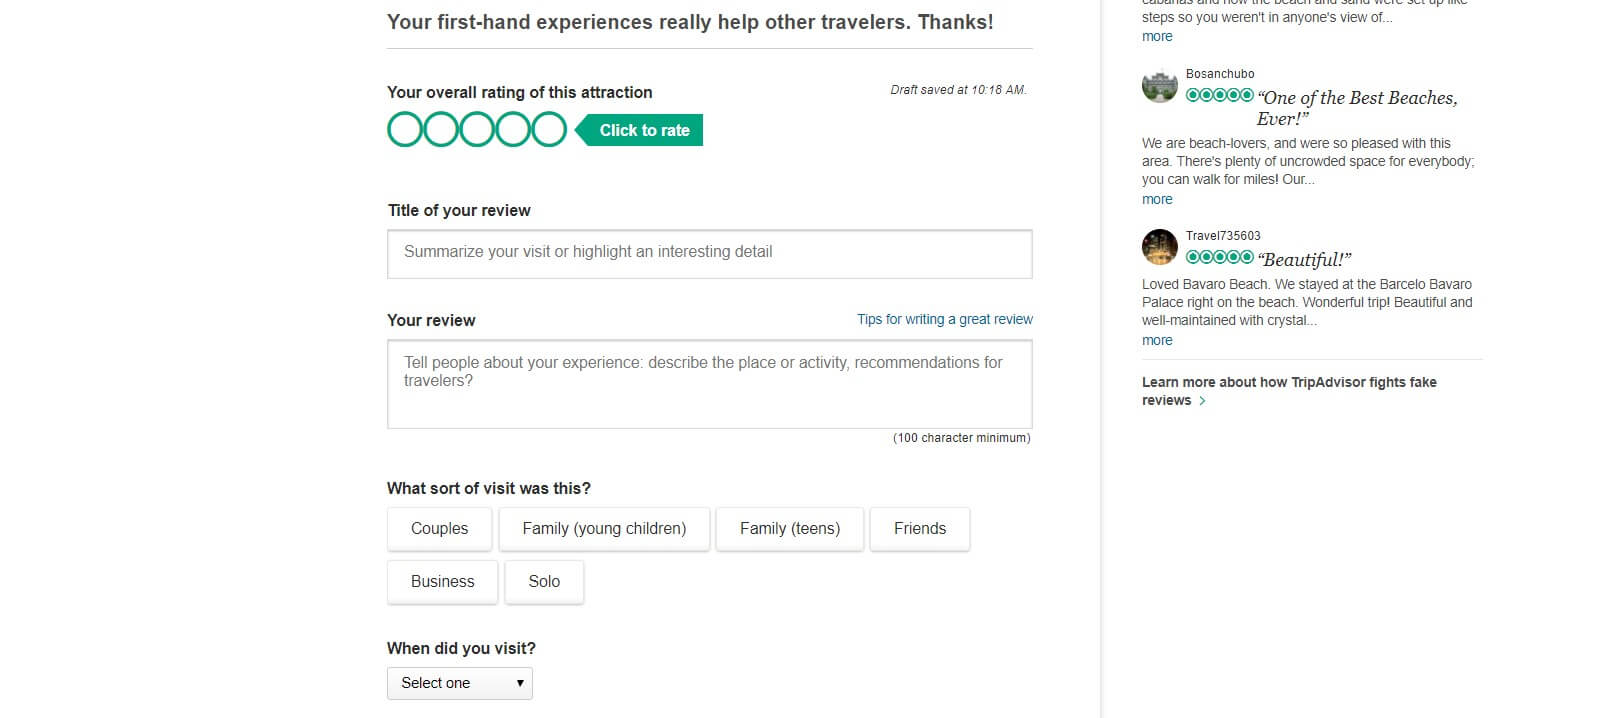Viewport: 1624px width, 718px height.
Task: Give the full five-bubble rating
Action: (549, 130)
